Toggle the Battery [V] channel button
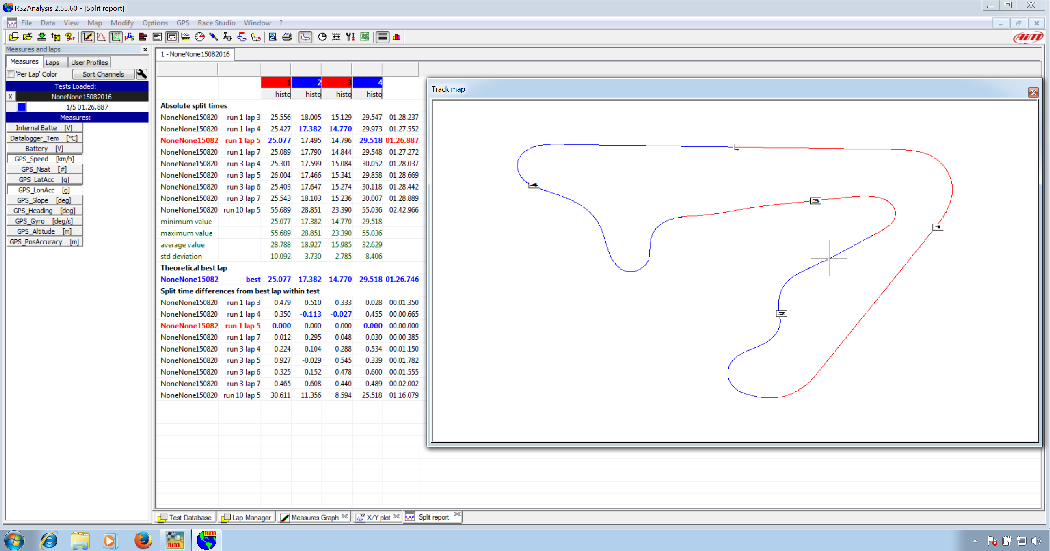This screenshot has width=1050, height=551. pos(44,149)
